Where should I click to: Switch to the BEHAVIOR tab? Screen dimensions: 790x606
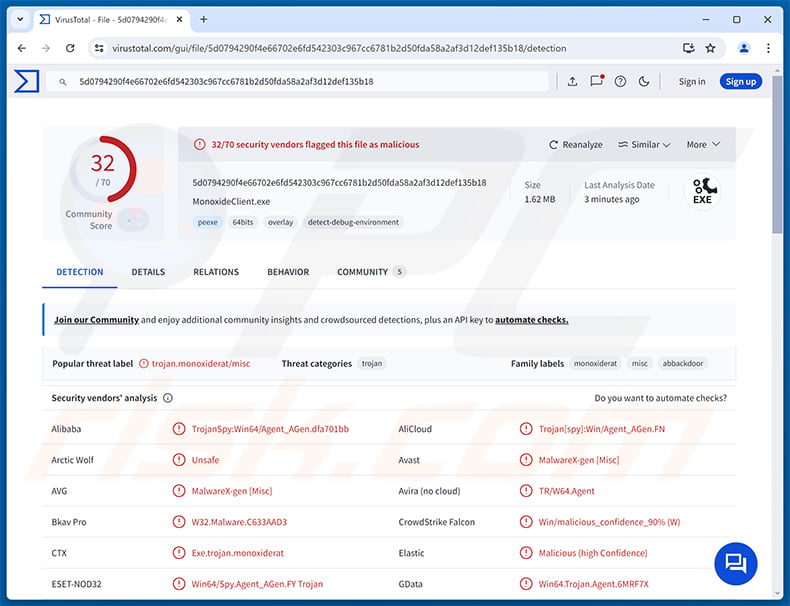click(288, 272)
